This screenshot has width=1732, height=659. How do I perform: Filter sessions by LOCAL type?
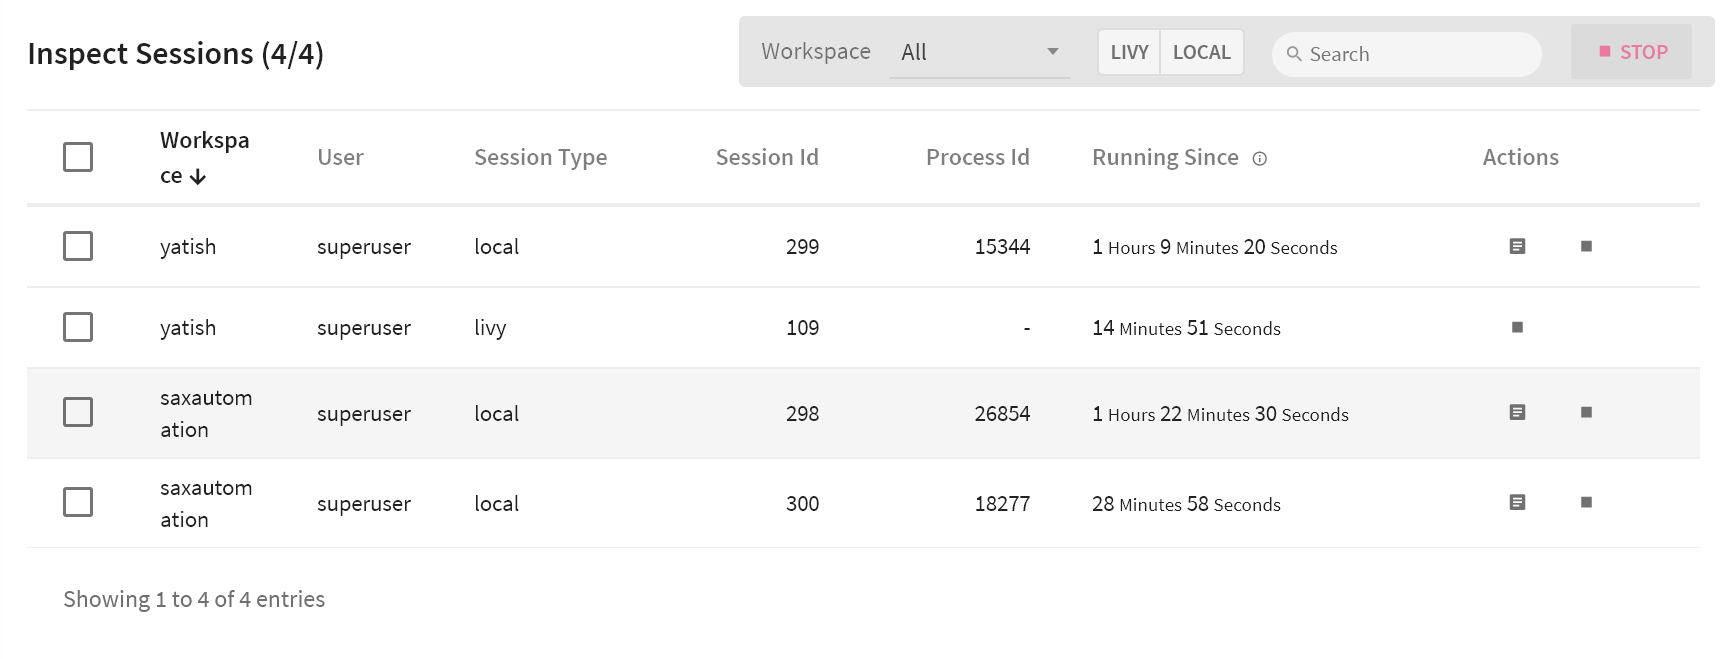click(x=1201, y=52)
